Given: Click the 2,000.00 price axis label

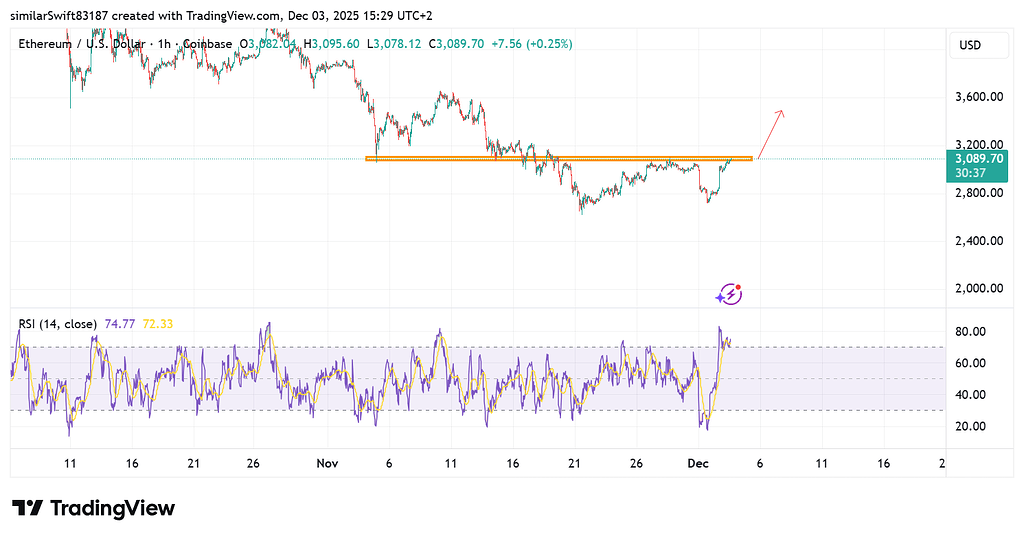Looking at the screenshot, I should coord(979,288).
